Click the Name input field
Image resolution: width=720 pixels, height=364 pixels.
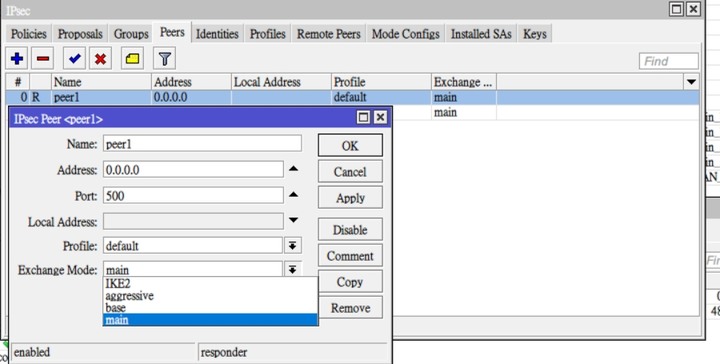coord(202,144)
